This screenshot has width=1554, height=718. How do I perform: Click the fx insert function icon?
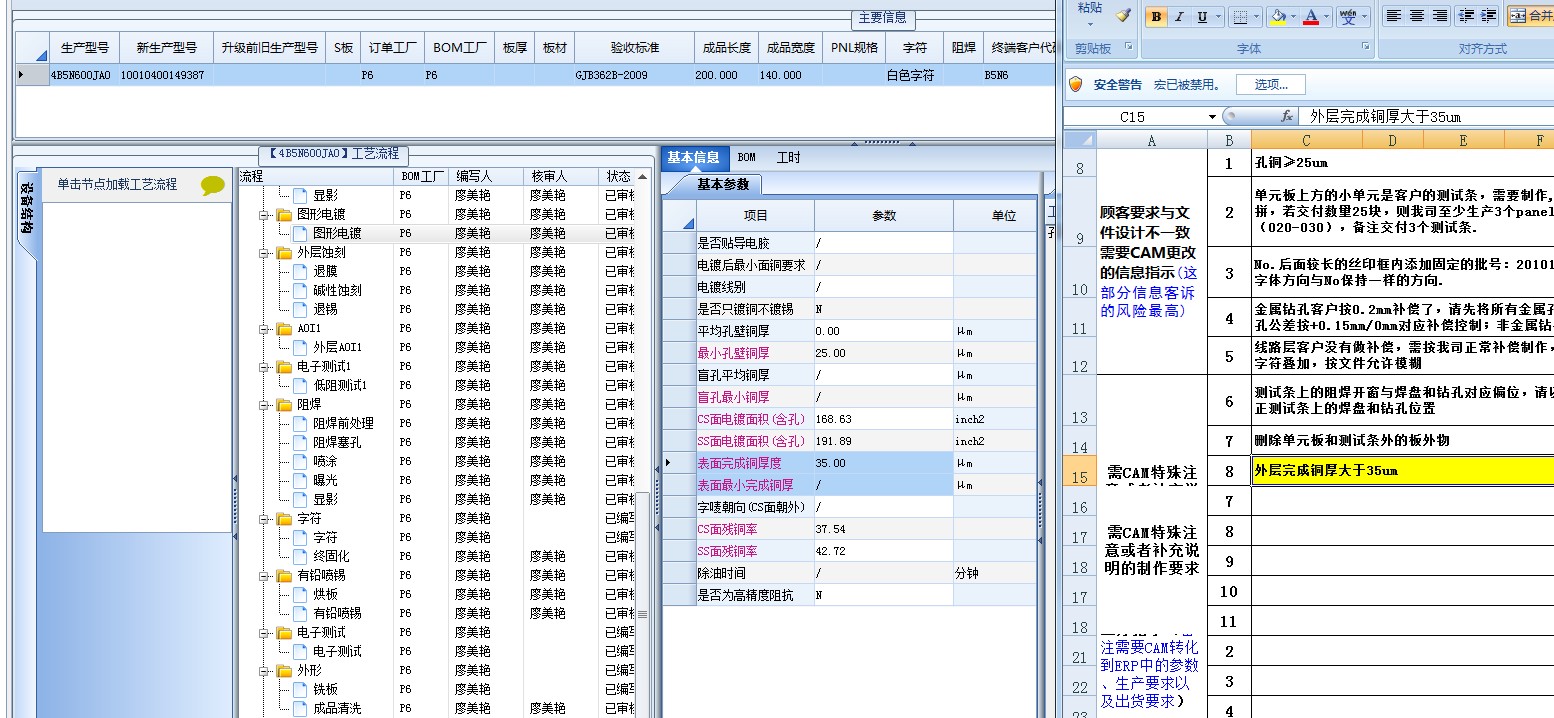coord(1287,117)
